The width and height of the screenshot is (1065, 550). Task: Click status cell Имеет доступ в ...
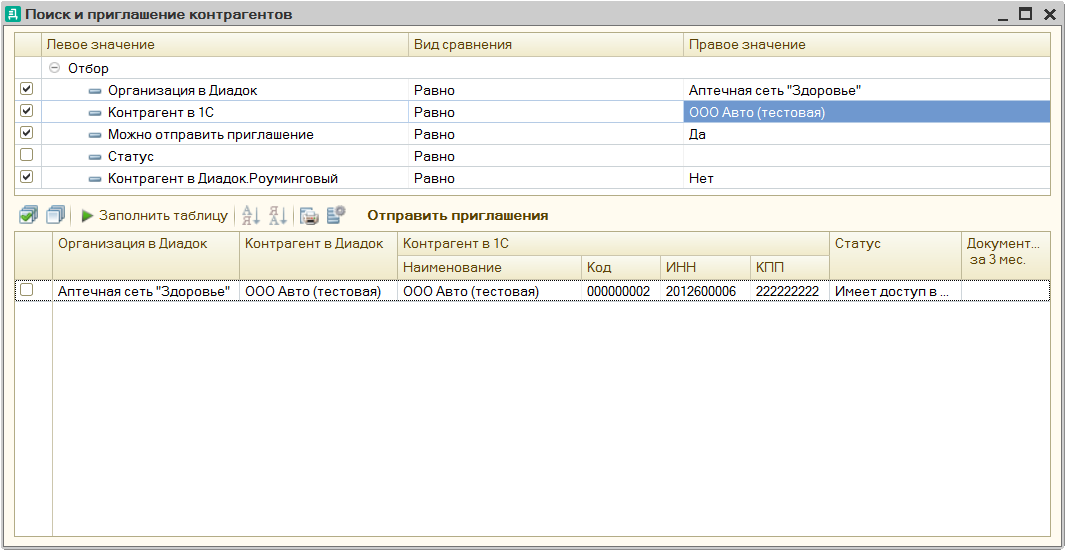pos(895,291)
